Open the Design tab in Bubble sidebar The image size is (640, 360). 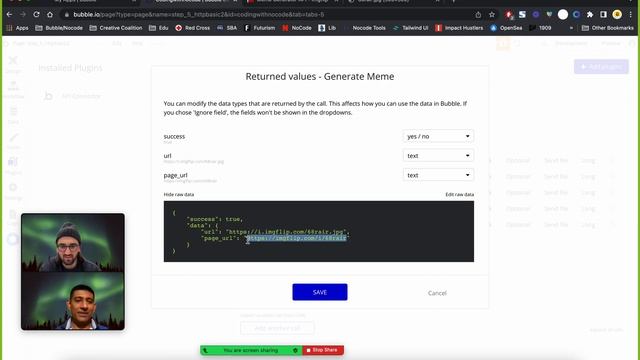click(x=13, y=64)
